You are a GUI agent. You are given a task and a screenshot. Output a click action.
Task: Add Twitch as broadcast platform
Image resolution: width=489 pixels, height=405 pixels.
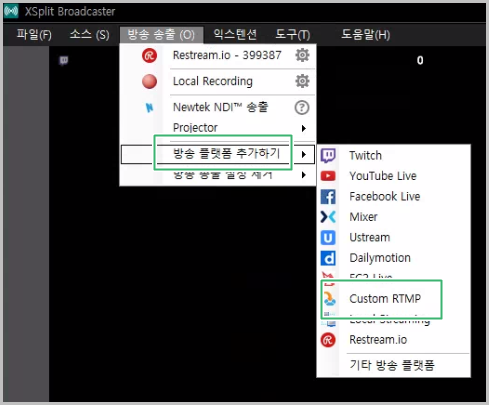click(x=365, y=155)
